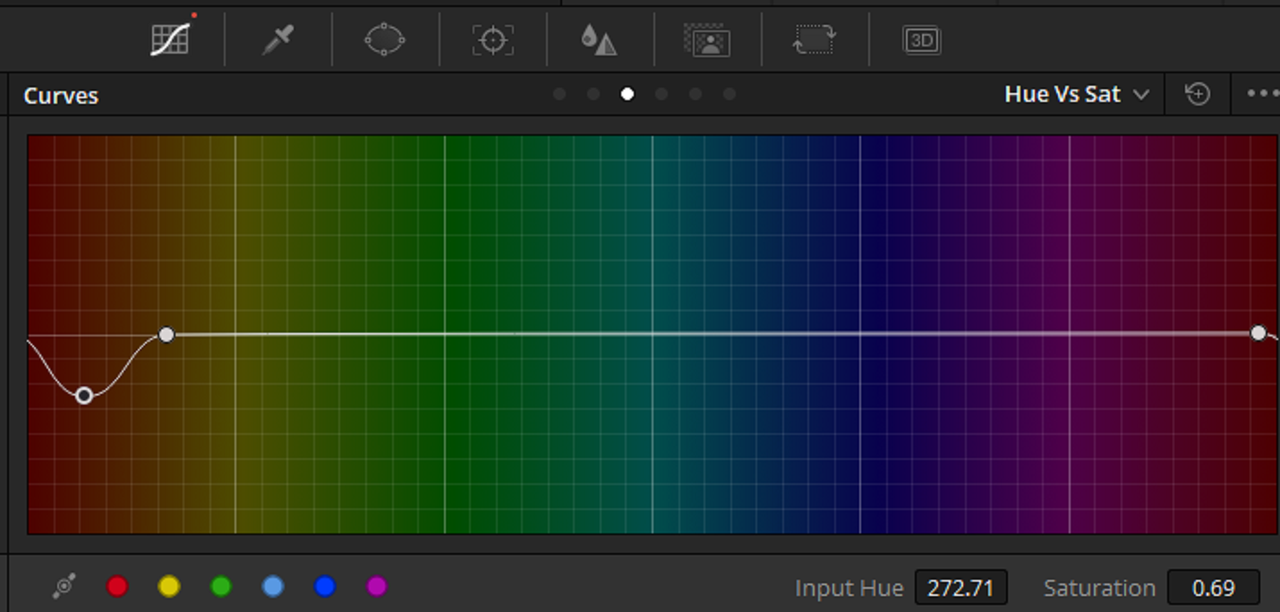The height and width of the screenshot is (612, 1280).
Task: Select the second curve mode dot
Action: click(593, 94)
